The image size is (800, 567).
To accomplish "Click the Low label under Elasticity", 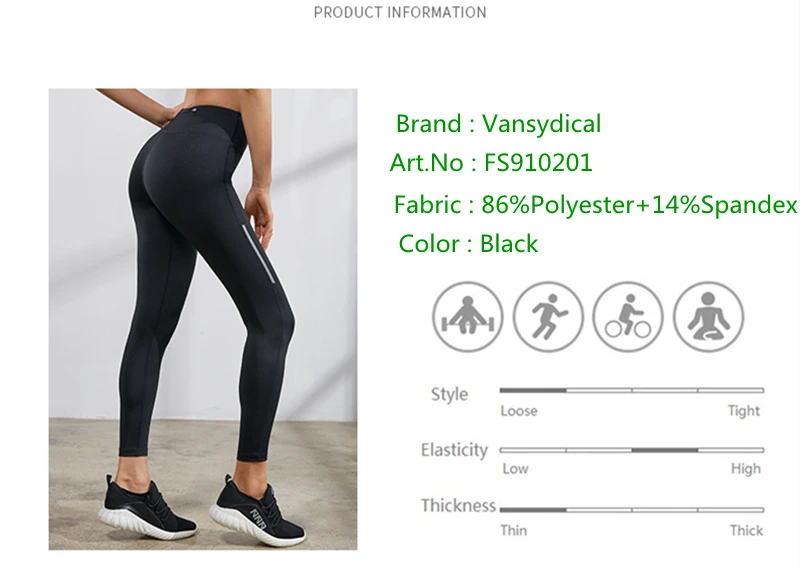I will 515,469.
